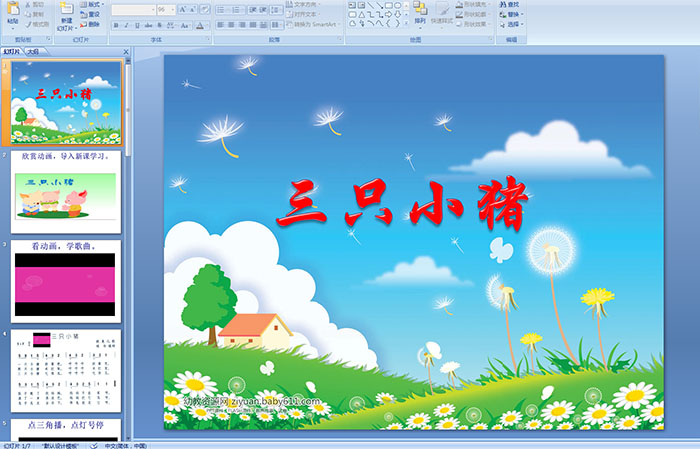Click the Cut (剪切) icon
This screenshot has width=700, height=449.
[x=35, y=4]
